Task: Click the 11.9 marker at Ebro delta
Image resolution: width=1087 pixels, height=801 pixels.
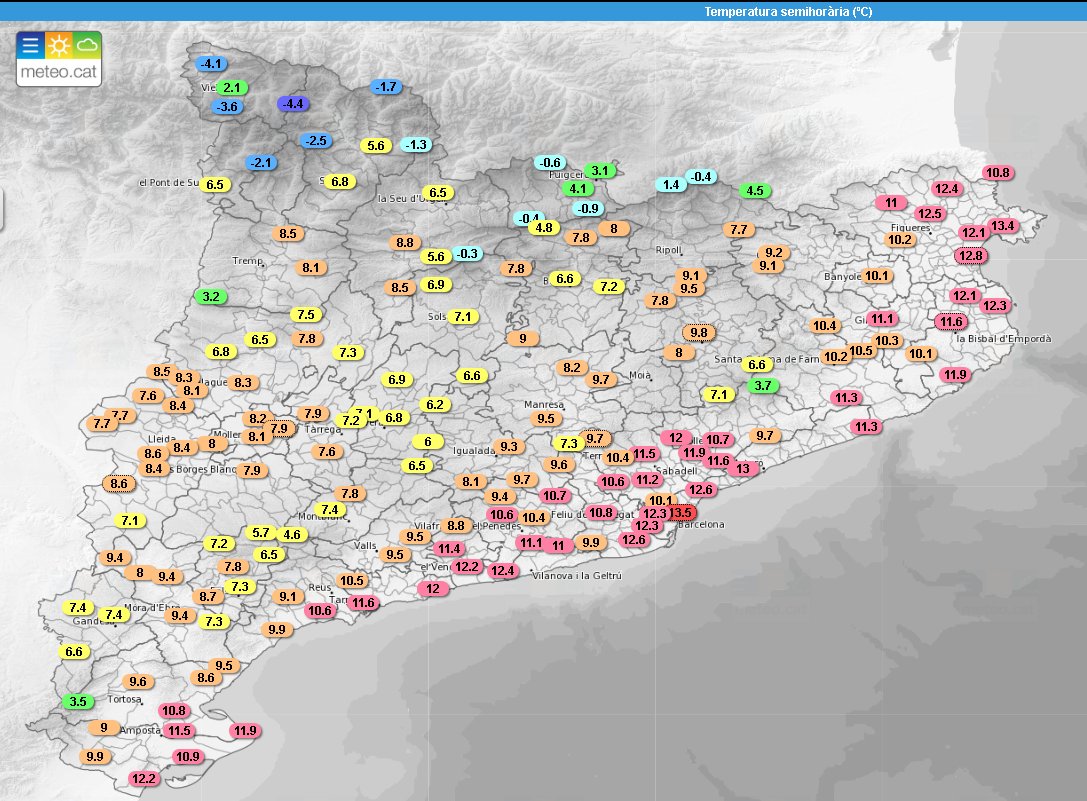Action: [245, 730]
